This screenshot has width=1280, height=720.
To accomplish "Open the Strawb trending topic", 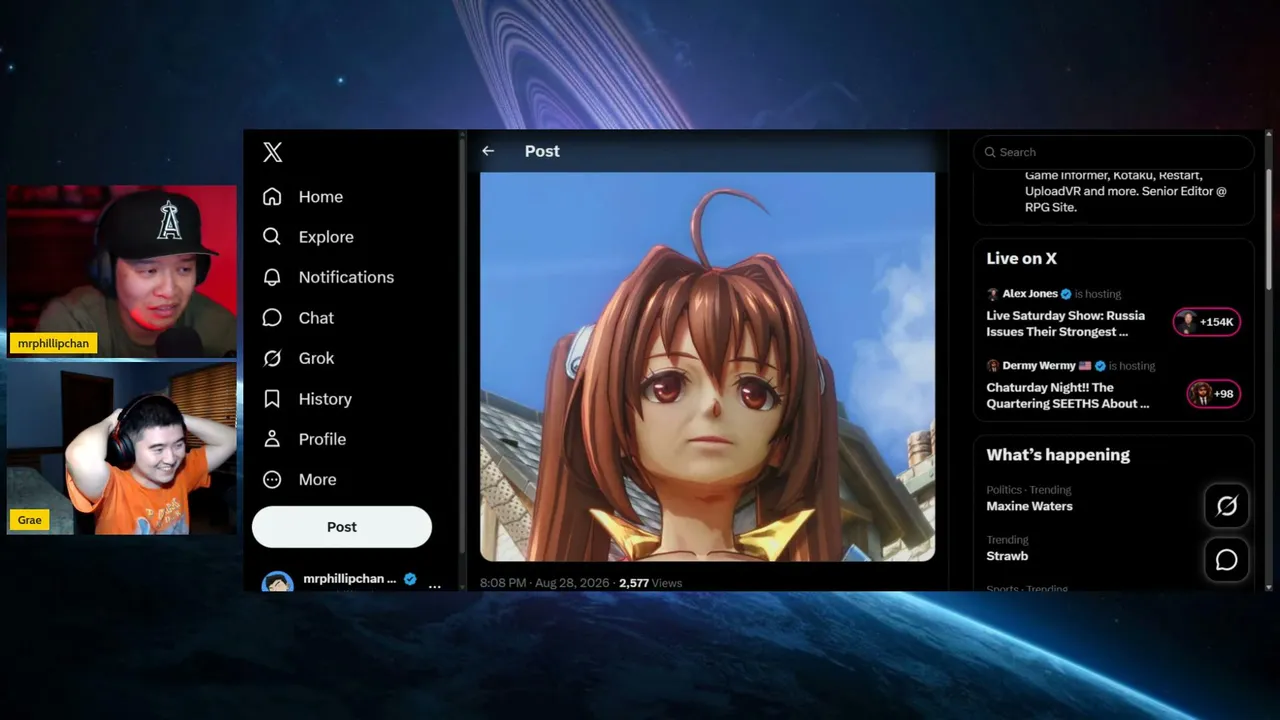I will point(1007,556).
